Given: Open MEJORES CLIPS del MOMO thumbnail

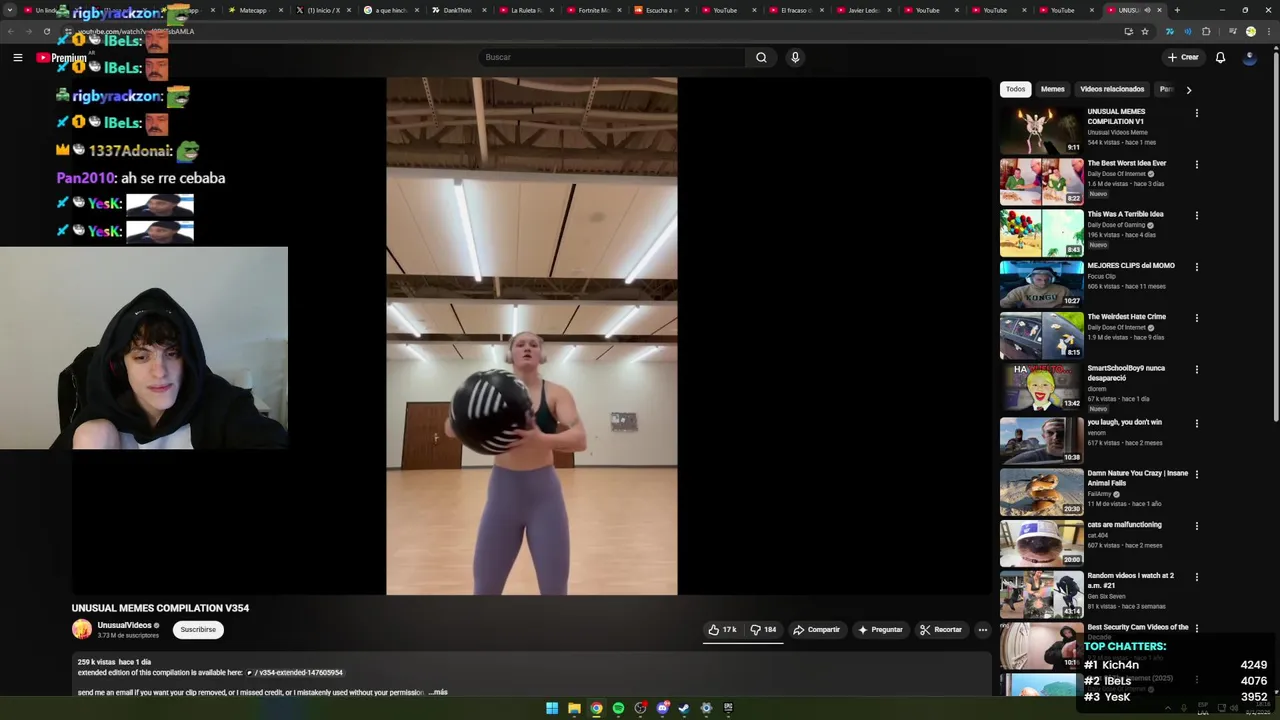Looking at the screenshot, I should click(x=1041, y=284).
